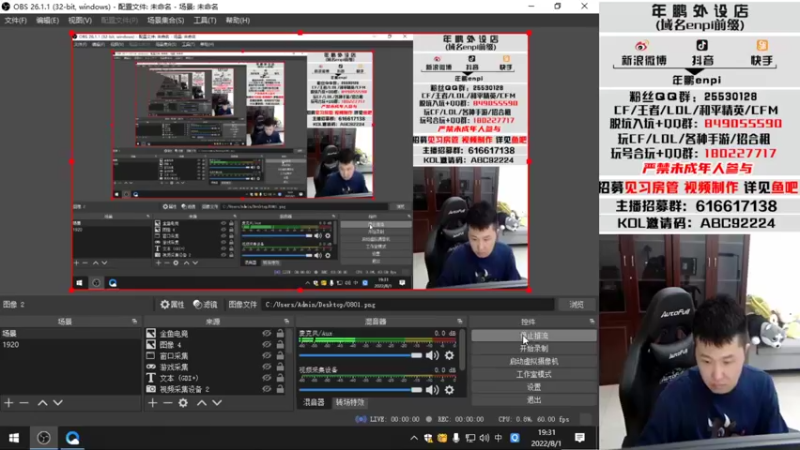The height and width of the screenshot is (450, 800).
Task: Mute the 视频采集设备 mixer channel
Action: 433,390
